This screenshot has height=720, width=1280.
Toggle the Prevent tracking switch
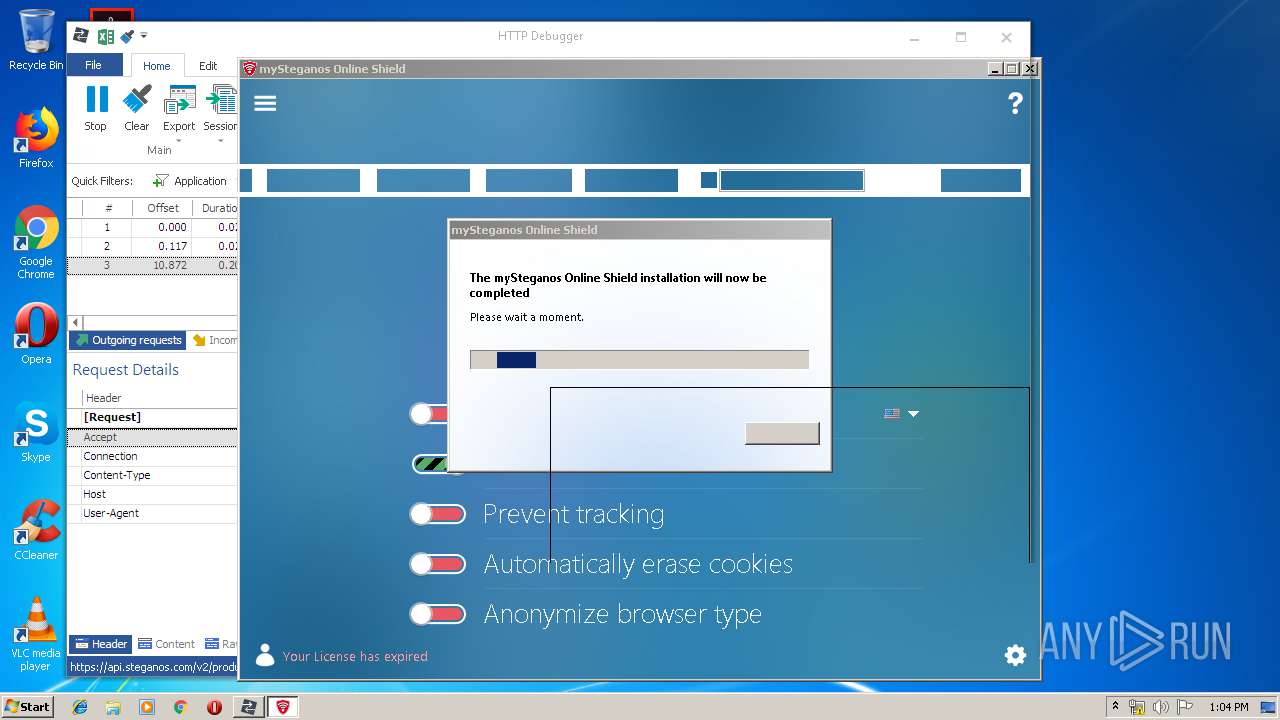[x=438, y=514]
